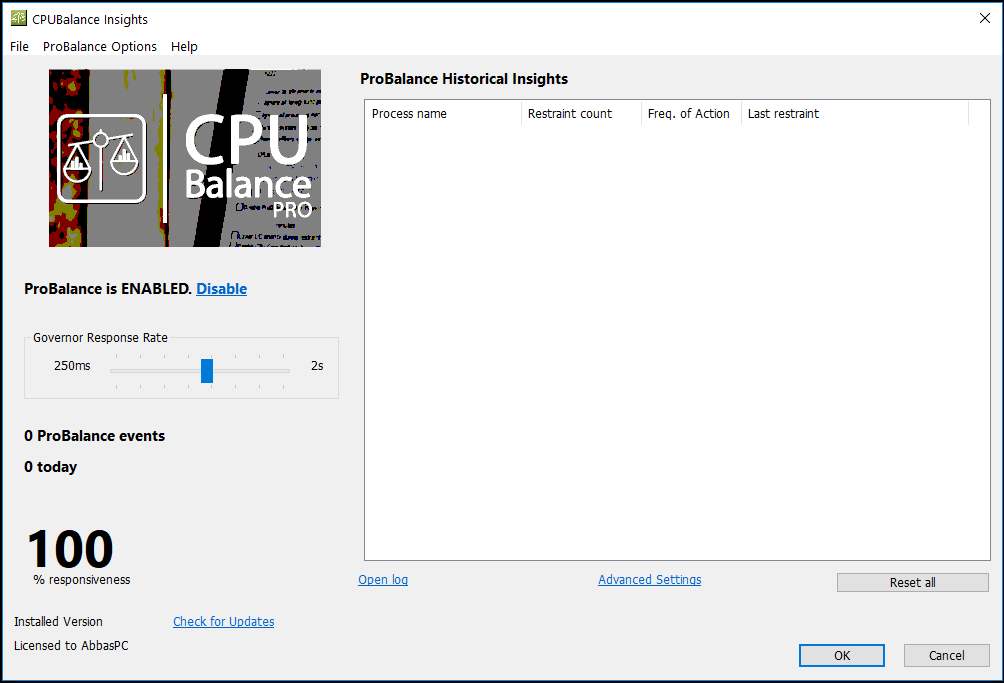1004x683 pixels.
Task: Open the Help menu
Action: [x=184, y=47]
